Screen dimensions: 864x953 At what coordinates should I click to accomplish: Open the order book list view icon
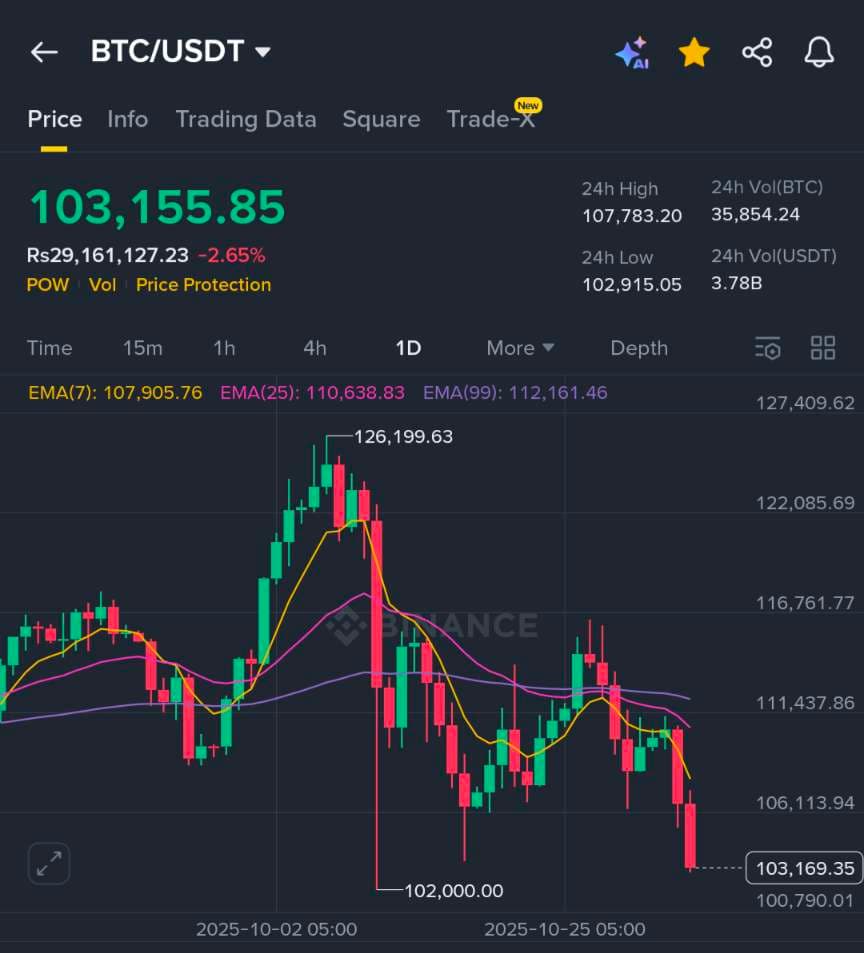coord(767,348)
